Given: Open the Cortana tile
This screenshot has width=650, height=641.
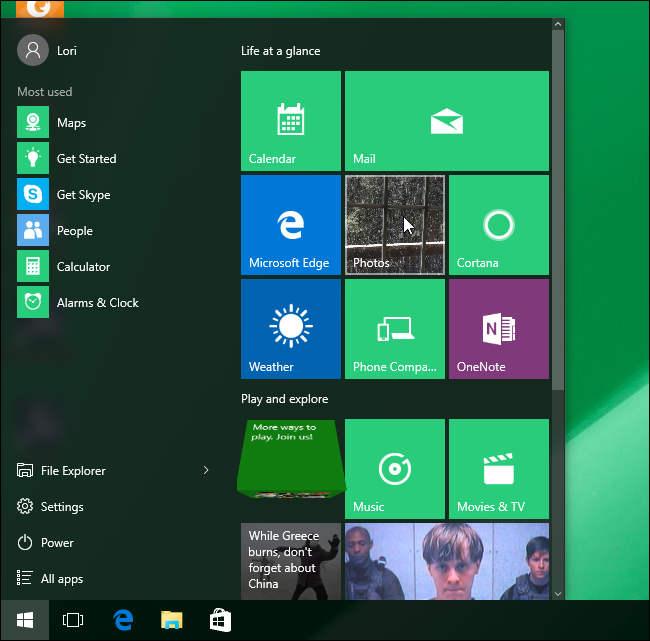Looking at the screenshot, I should [x=499, y=225].
